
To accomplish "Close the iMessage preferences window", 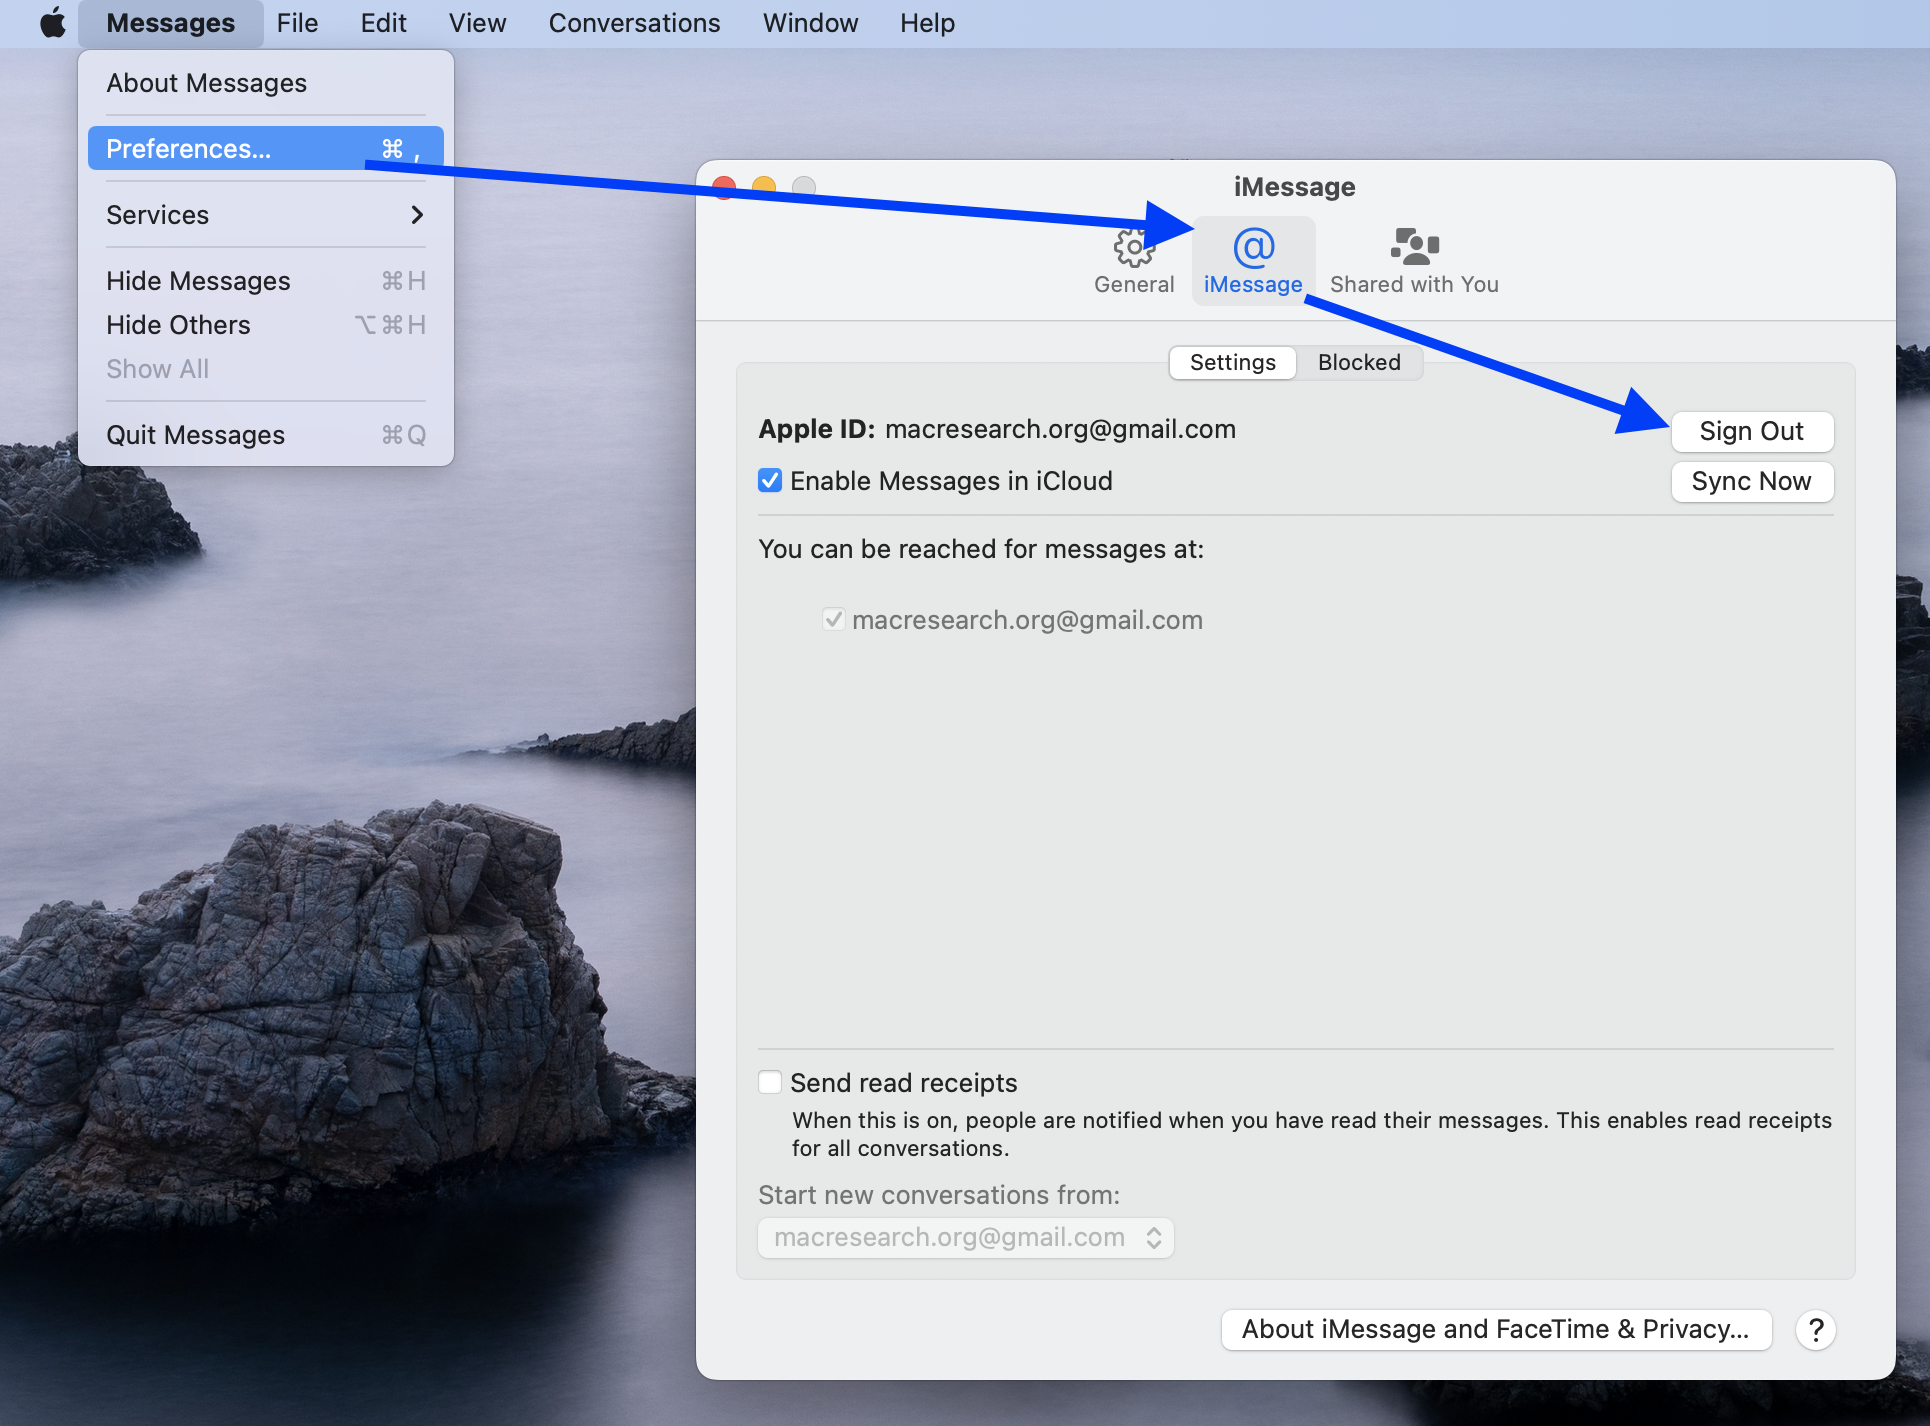I will coord(725,187).
